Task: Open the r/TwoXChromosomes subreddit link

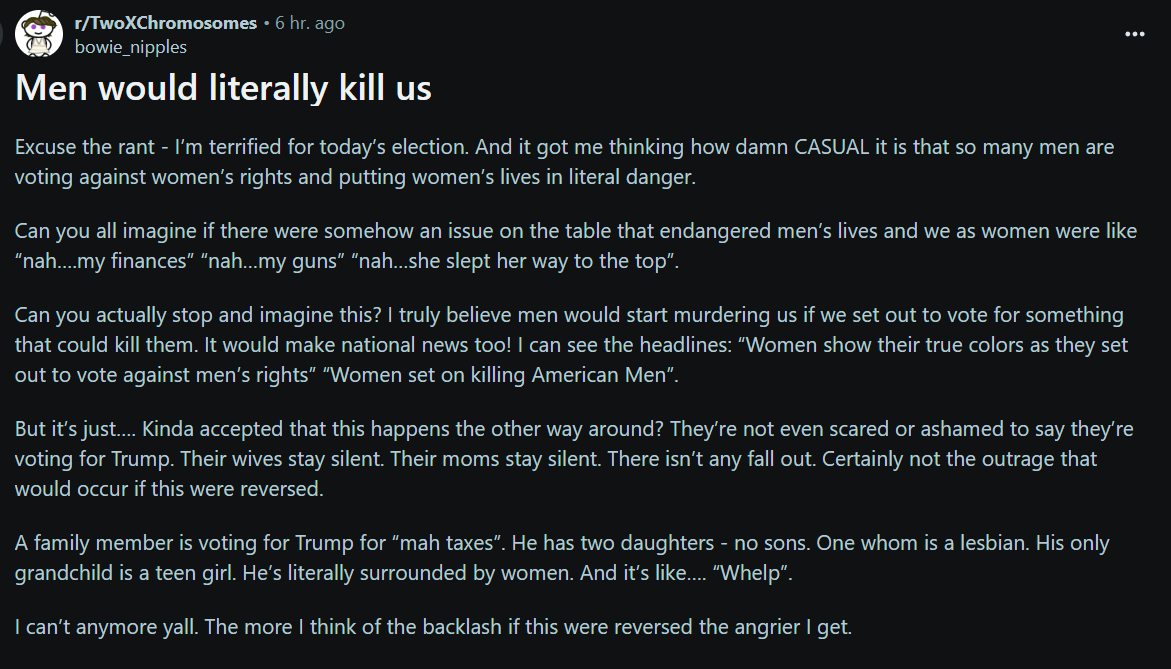Action: 166,23
